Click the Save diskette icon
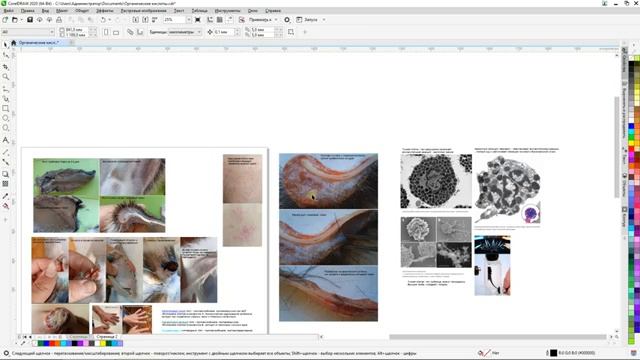 tap(30, 20)
